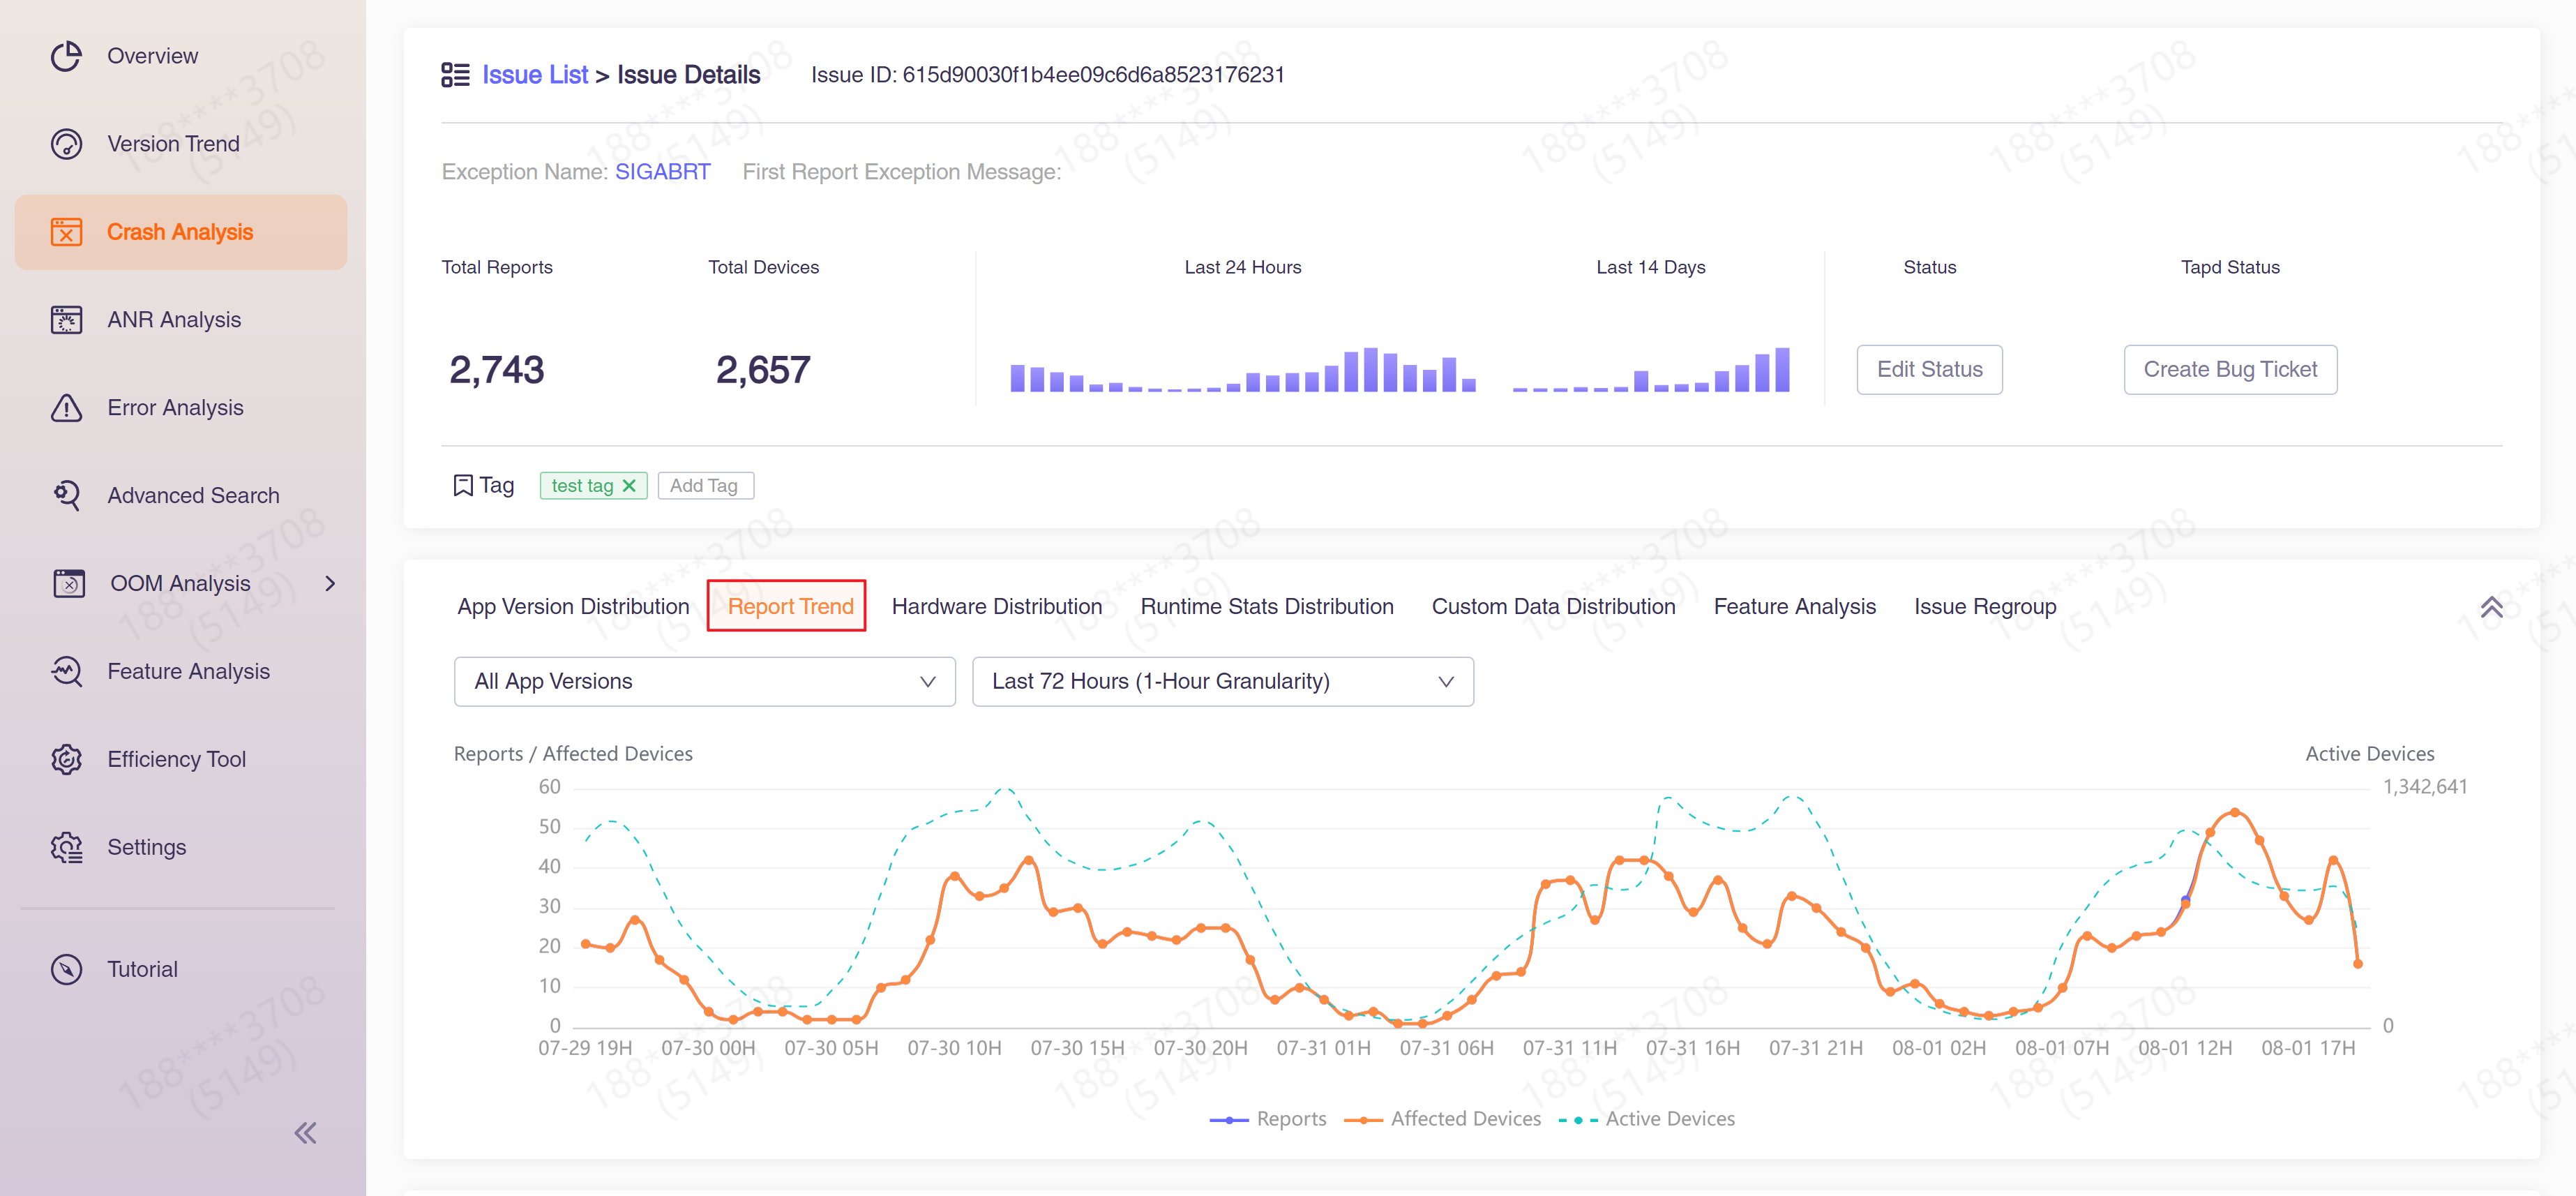2576x1196 pixels.
Task: Go back to Issue List link
Action: tap(535, 75)
